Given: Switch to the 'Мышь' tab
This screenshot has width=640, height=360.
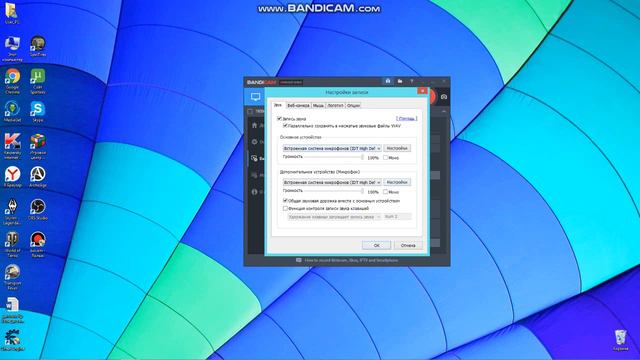Looking at the screenshot, I should tap(318, 105).
